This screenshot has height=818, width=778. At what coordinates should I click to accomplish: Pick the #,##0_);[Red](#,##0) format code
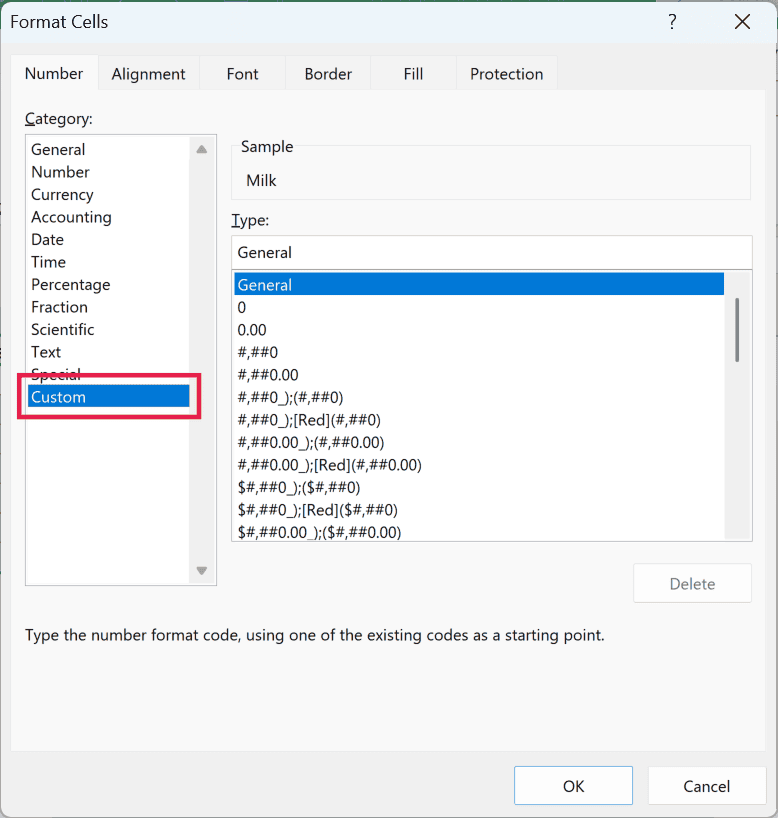pos(479,419)
